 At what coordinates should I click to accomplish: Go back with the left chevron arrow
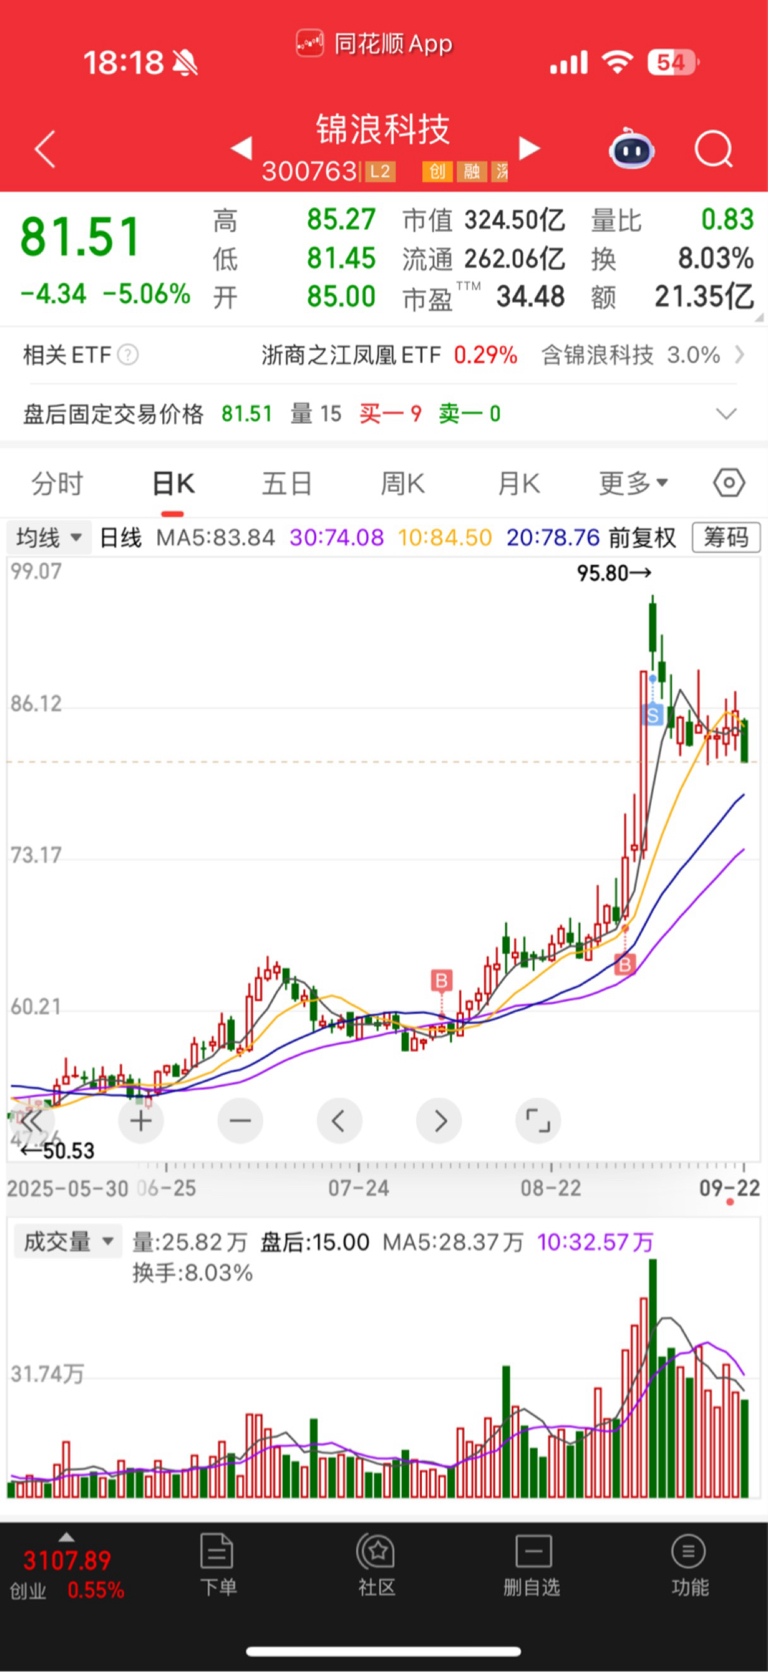45,150
